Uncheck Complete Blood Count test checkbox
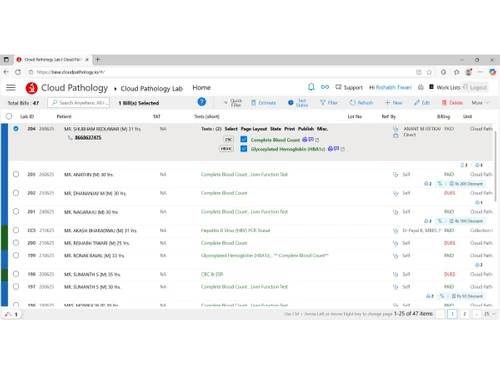 click(244, 139)
